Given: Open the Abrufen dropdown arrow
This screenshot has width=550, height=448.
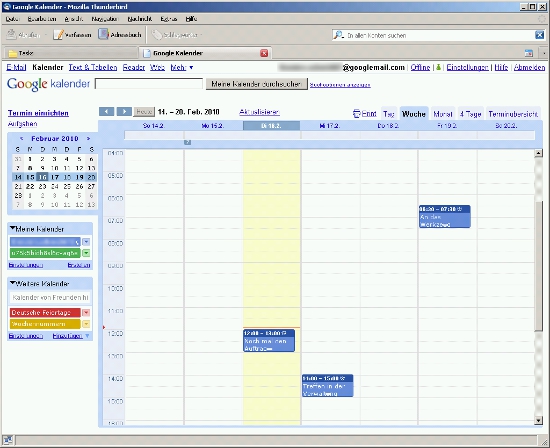Looking at the screenshot, I should pyautogui.click(x=46, y=35).
